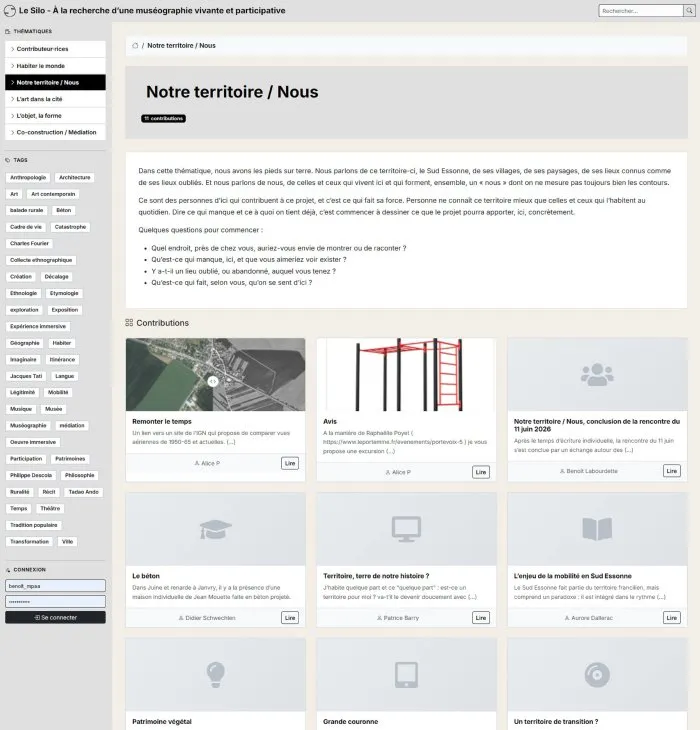Expand the Contributeur·rices thematic
Screen dimensions: 700x730
click(x=55, y=49)
